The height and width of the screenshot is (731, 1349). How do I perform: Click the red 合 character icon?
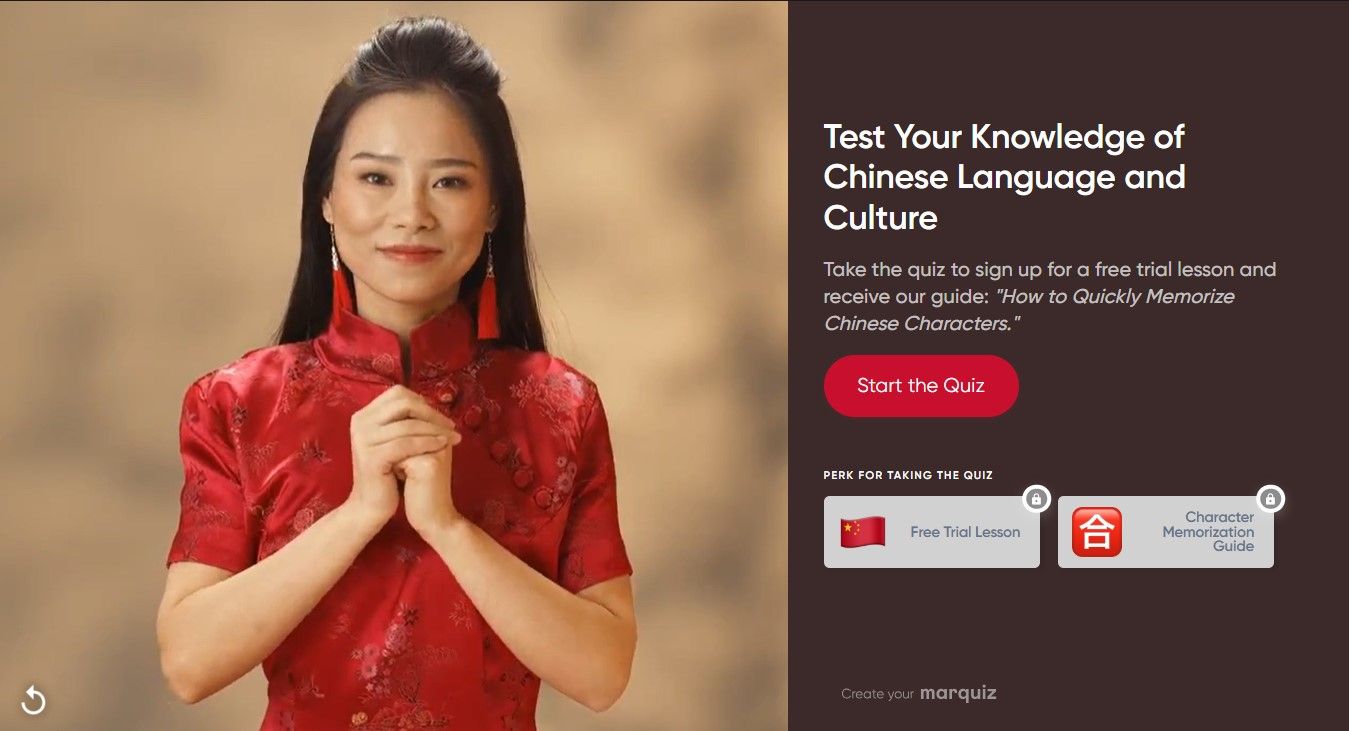point(1097,532)
